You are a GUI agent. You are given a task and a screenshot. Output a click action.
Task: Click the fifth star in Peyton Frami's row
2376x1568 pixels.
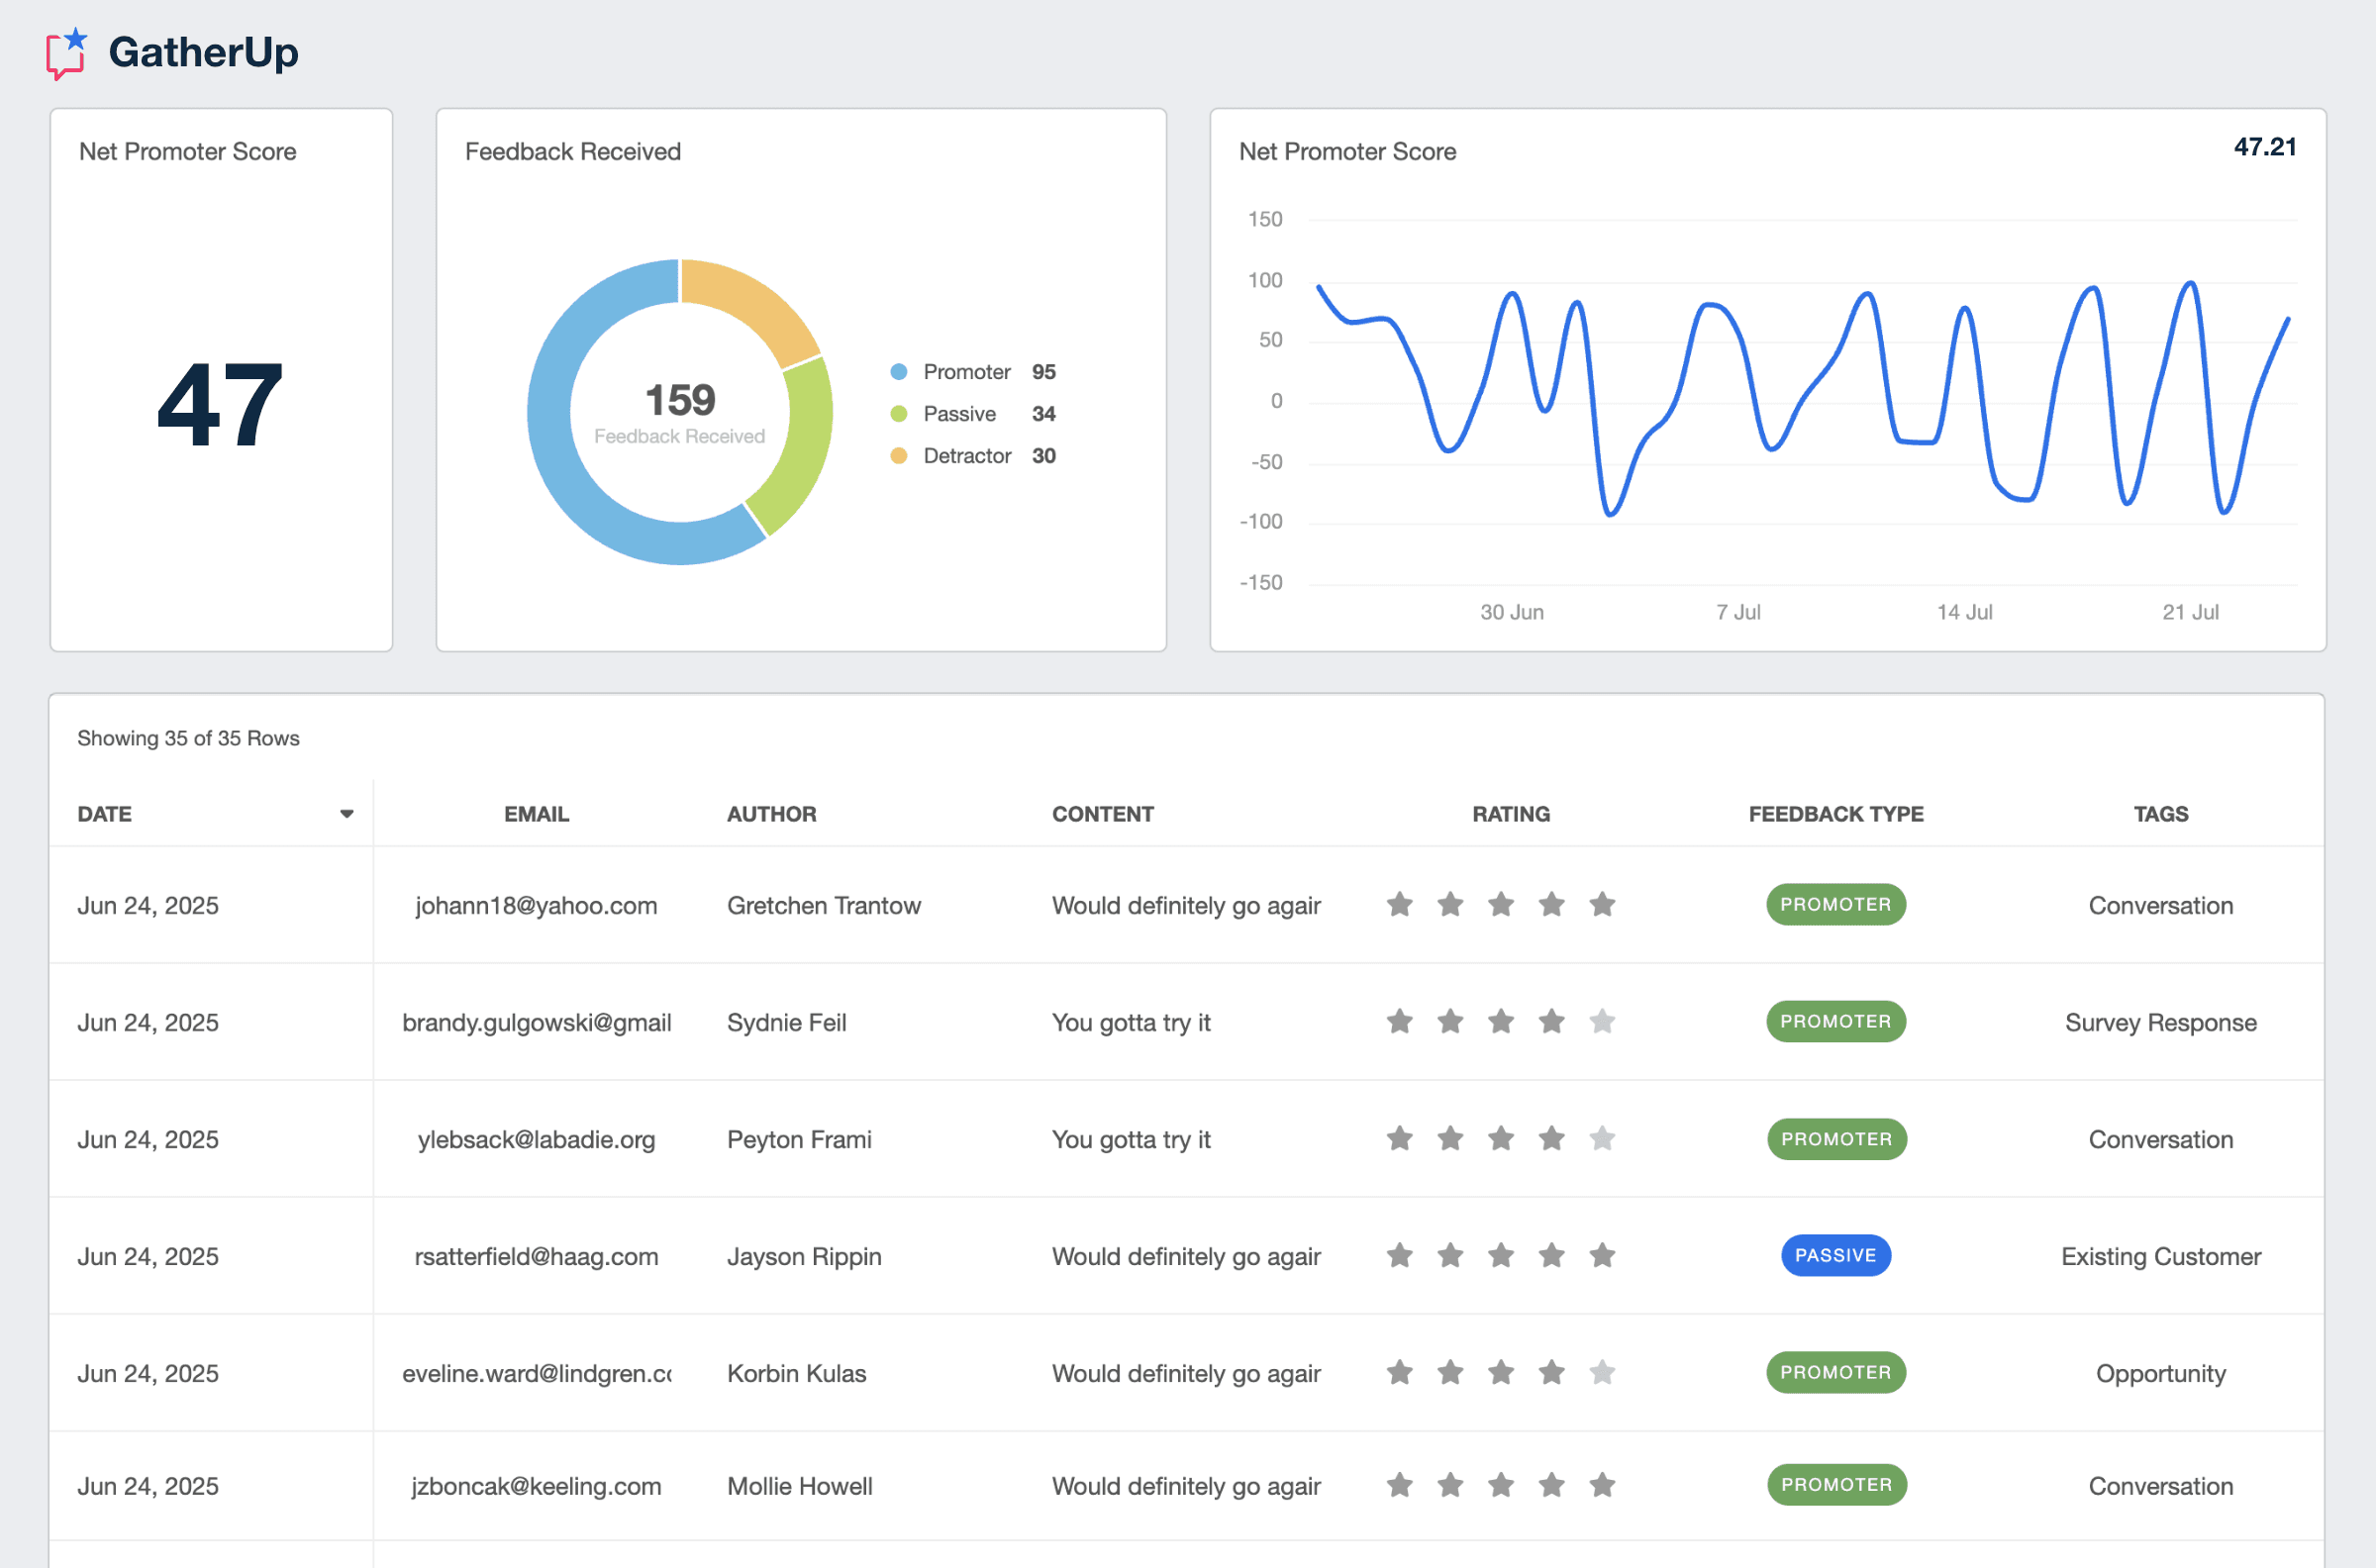1602,1138
